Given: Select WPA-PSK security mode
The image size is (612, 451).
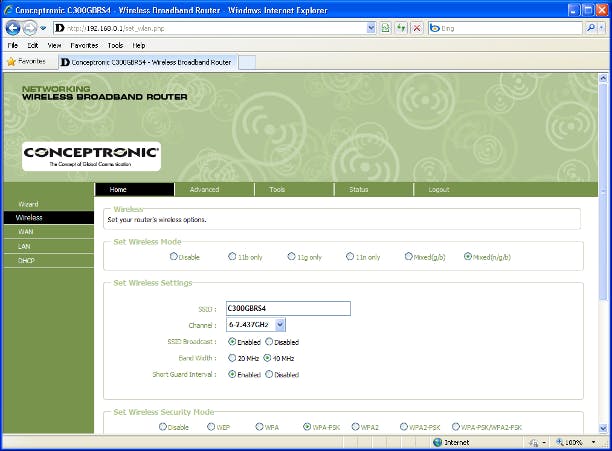Looking at the screenshot, I should pyautogui.click(x=307, y=427).
